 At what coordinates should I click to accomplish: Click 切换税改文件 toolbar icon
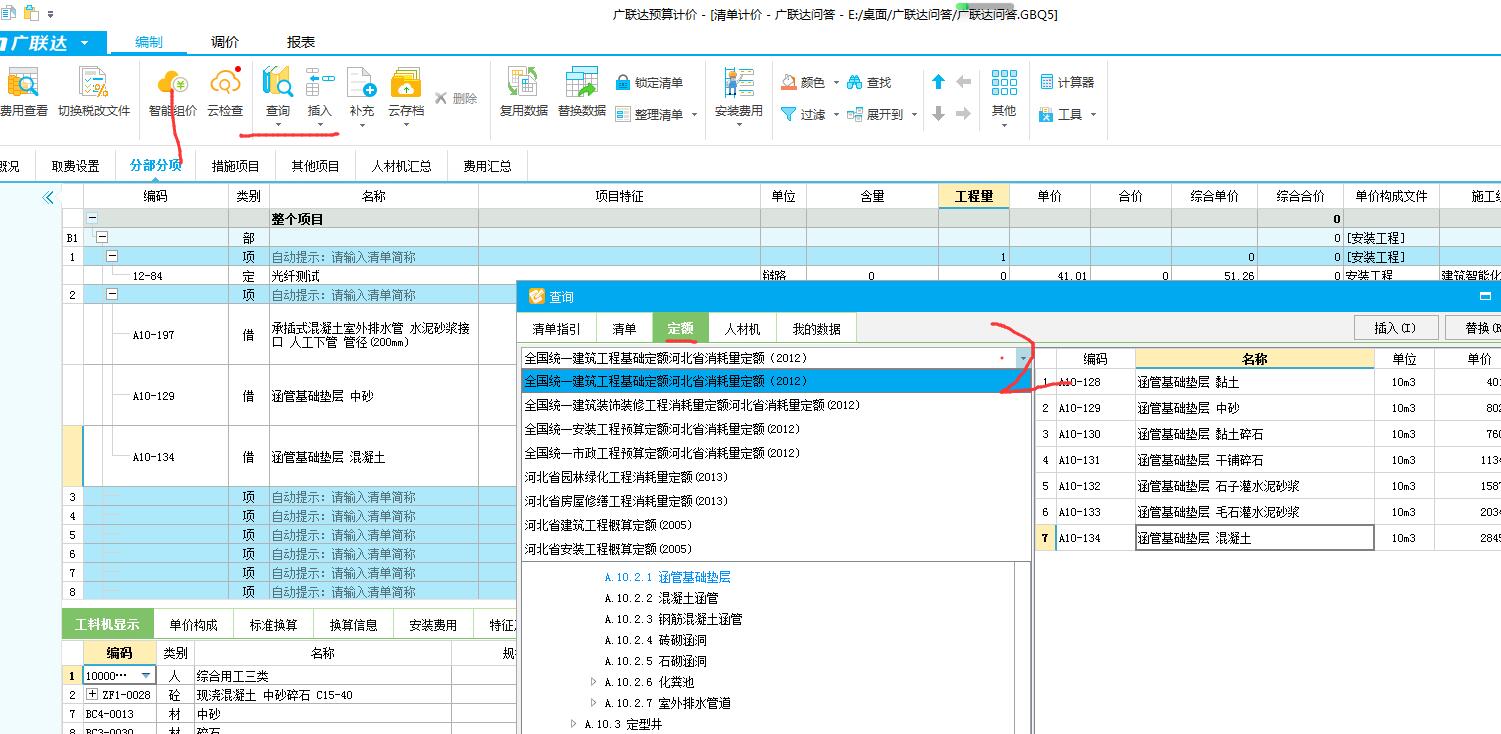point(94,93)
